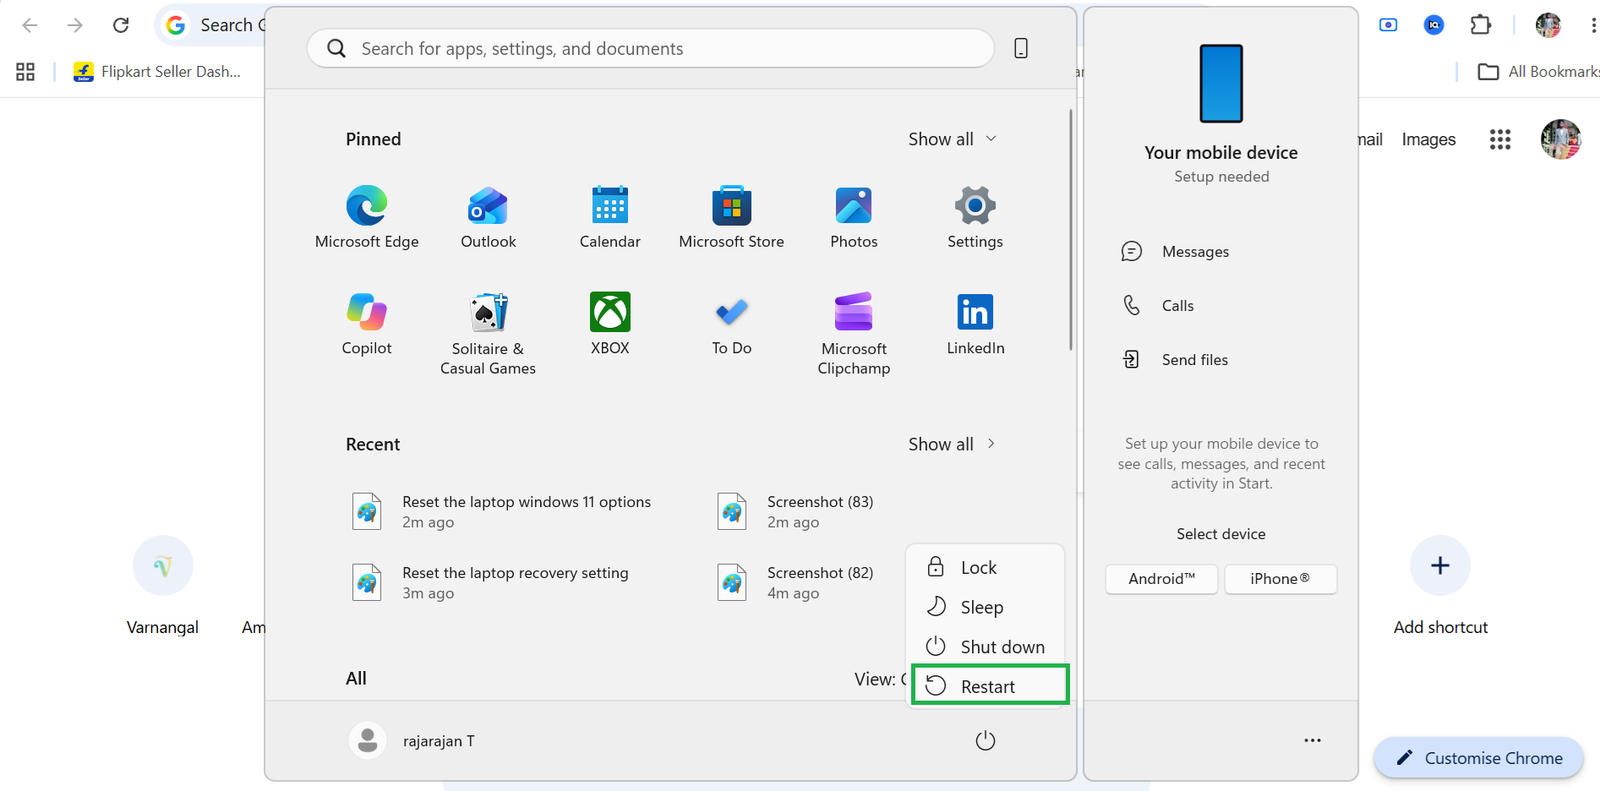Click Customise Chrome button
The image size is (1600, 791).
click(x=1478, y=758)
